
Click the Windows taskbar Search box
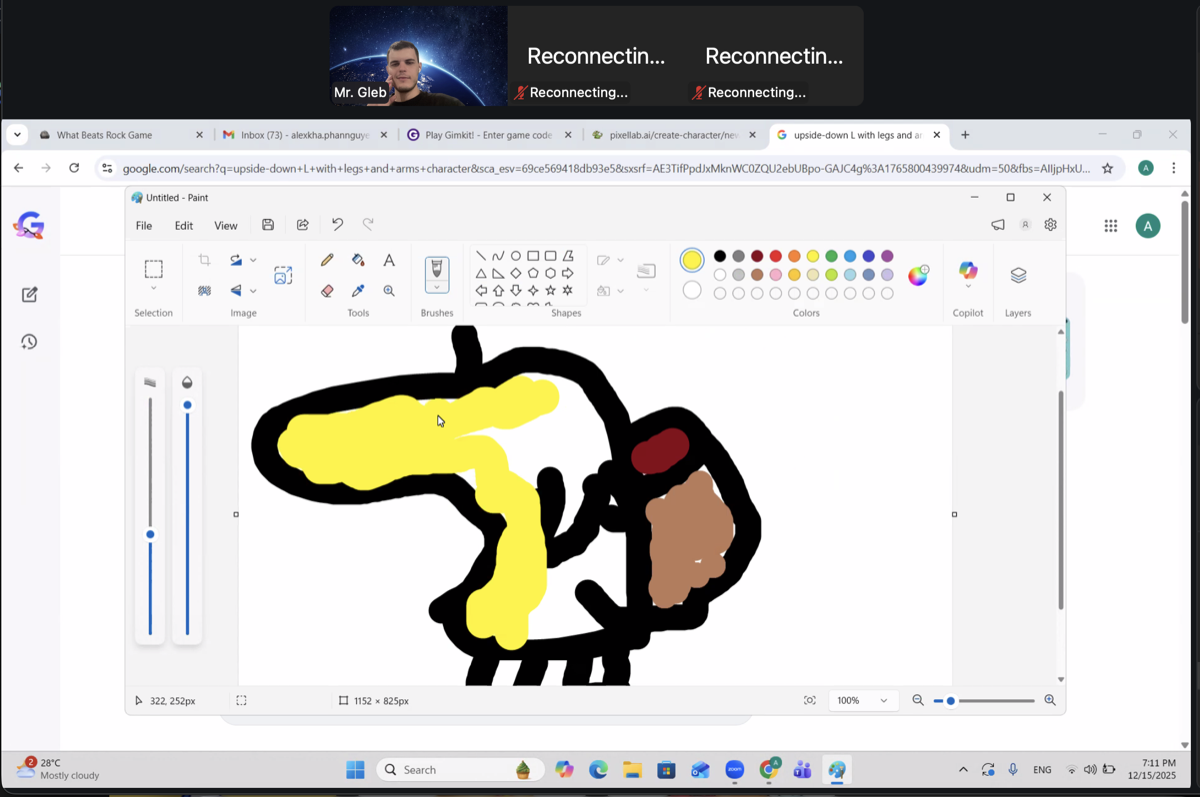460,770
